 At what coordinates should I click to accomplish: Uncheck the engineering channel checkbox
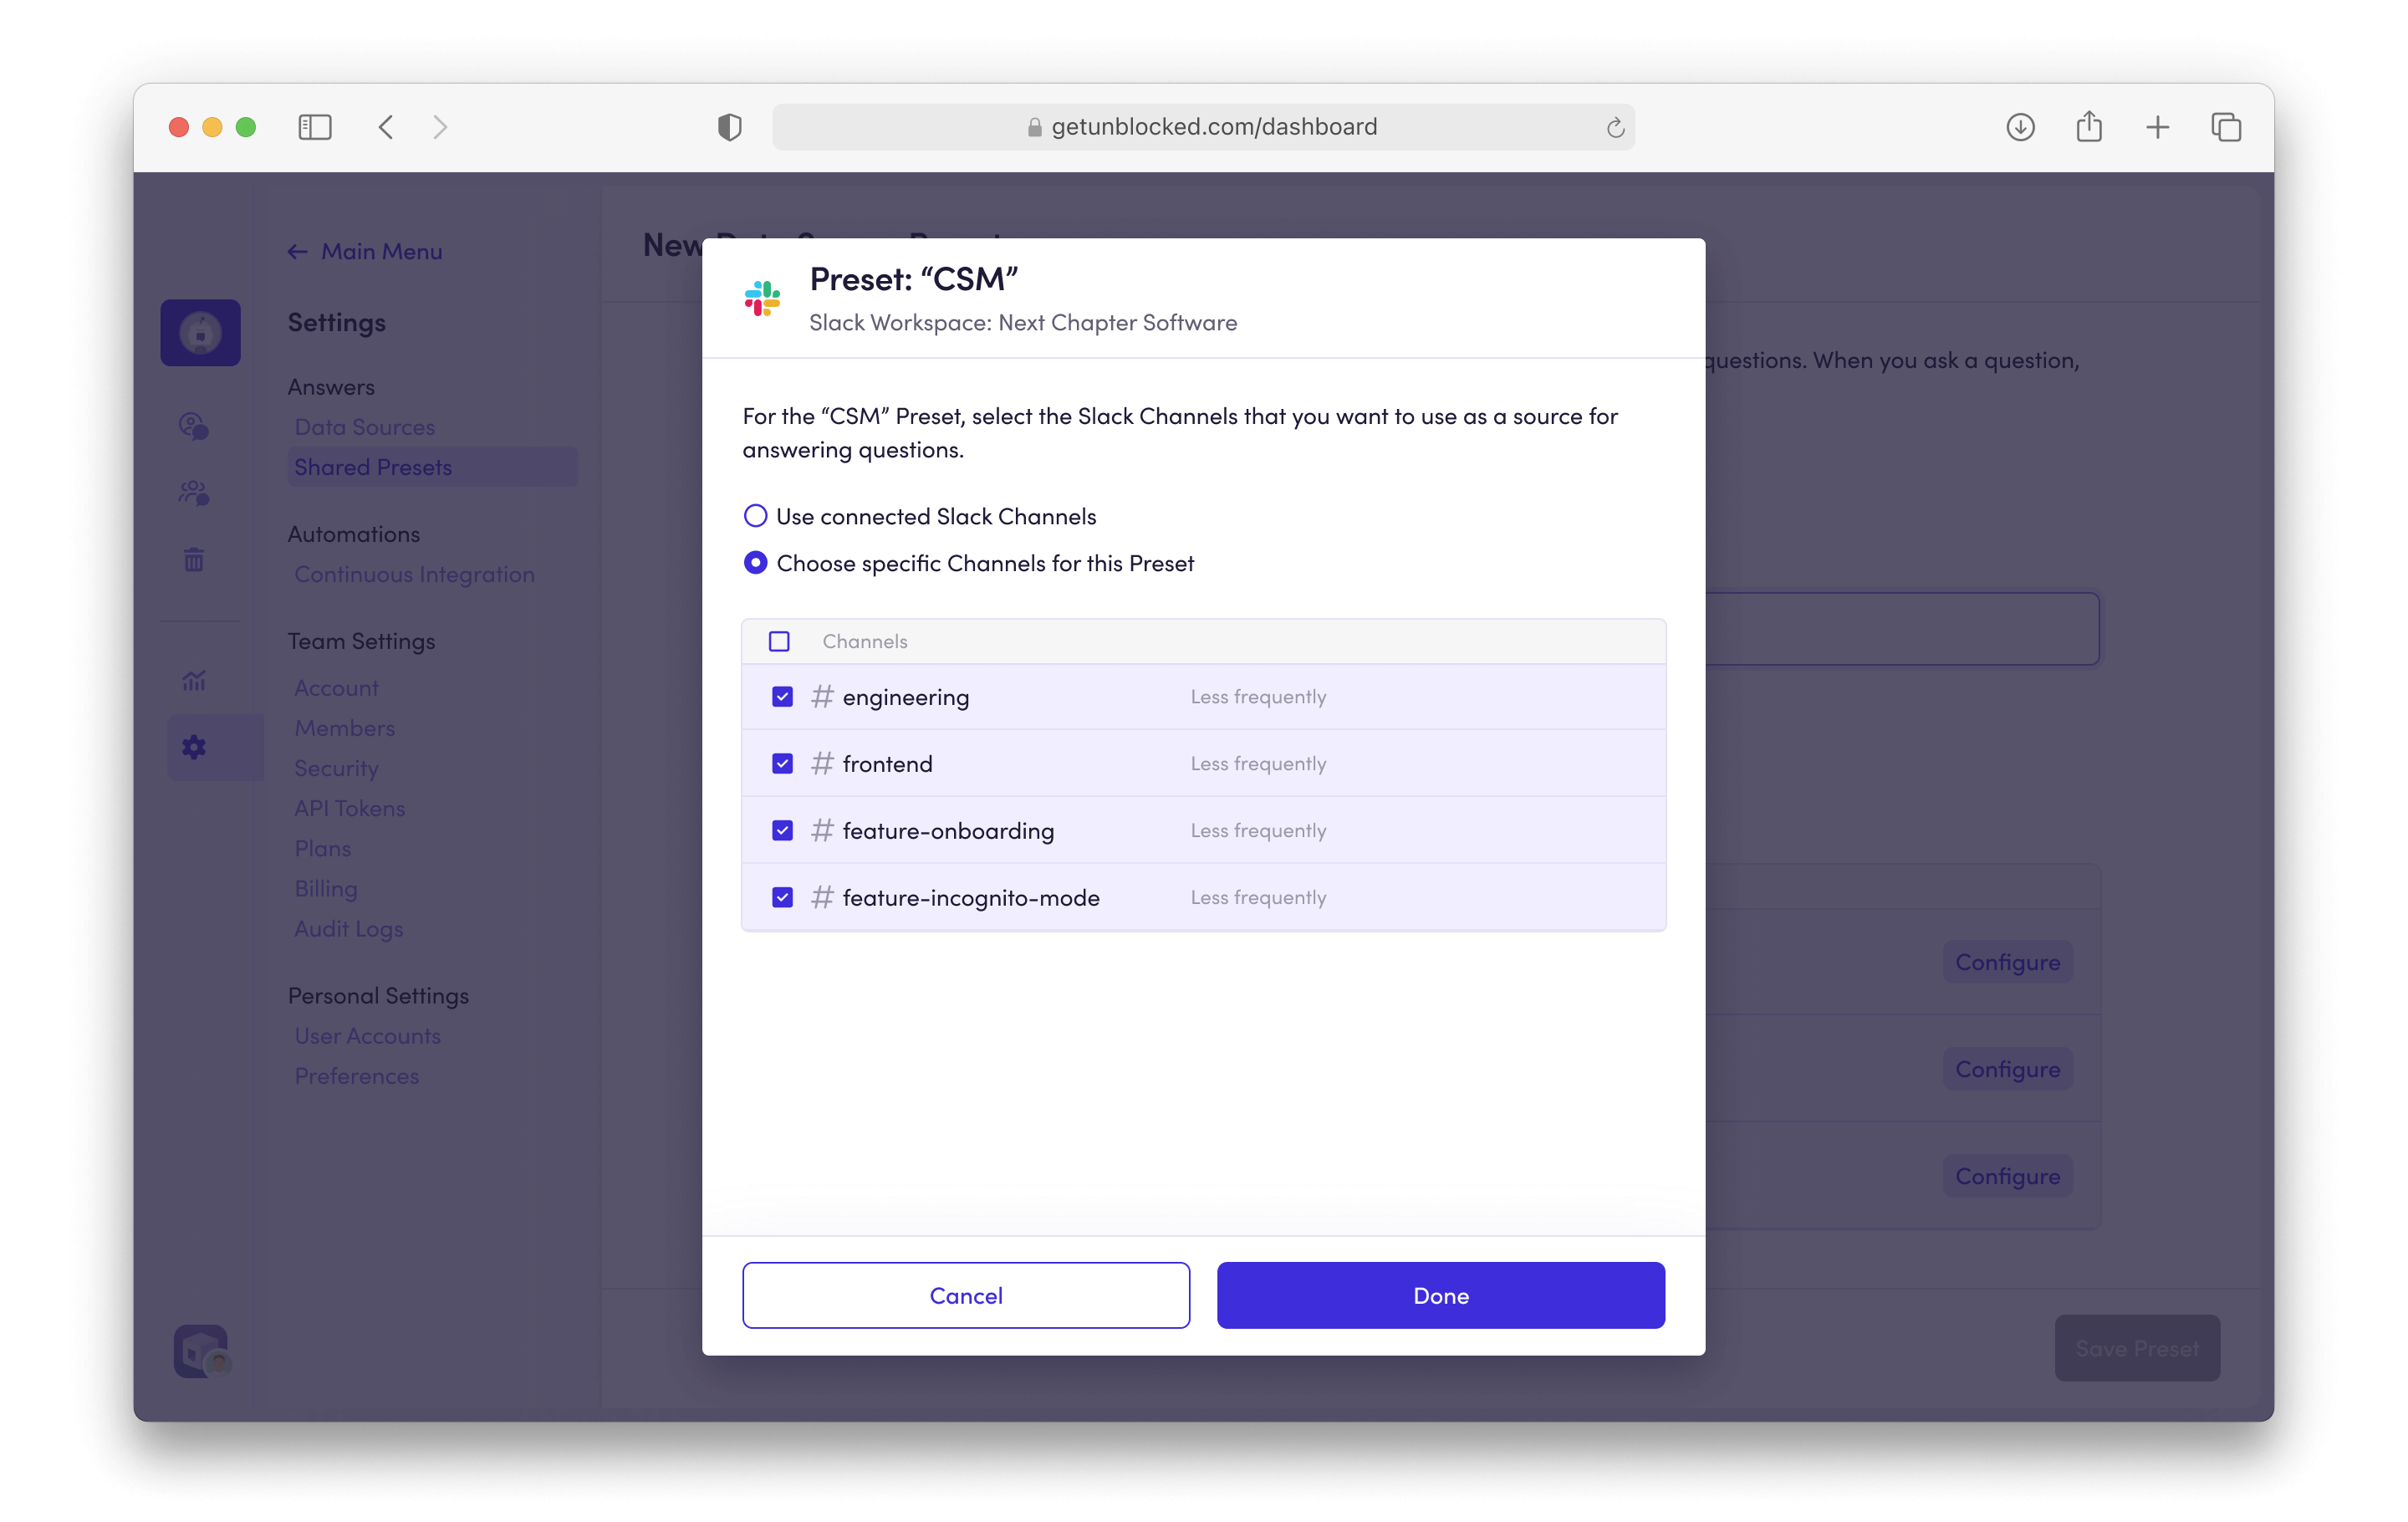[x=782, y=697]
